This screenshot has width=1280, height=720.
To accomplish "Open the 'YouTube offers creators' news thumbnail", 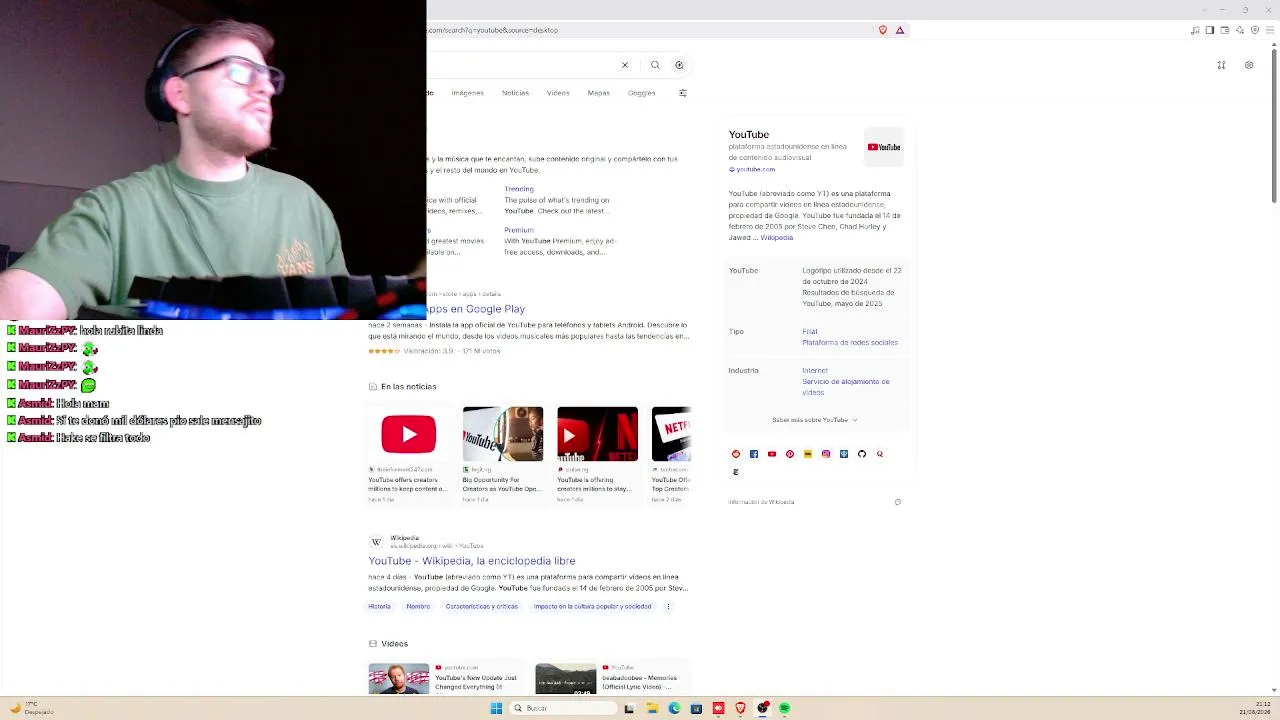I will point(408,434).
